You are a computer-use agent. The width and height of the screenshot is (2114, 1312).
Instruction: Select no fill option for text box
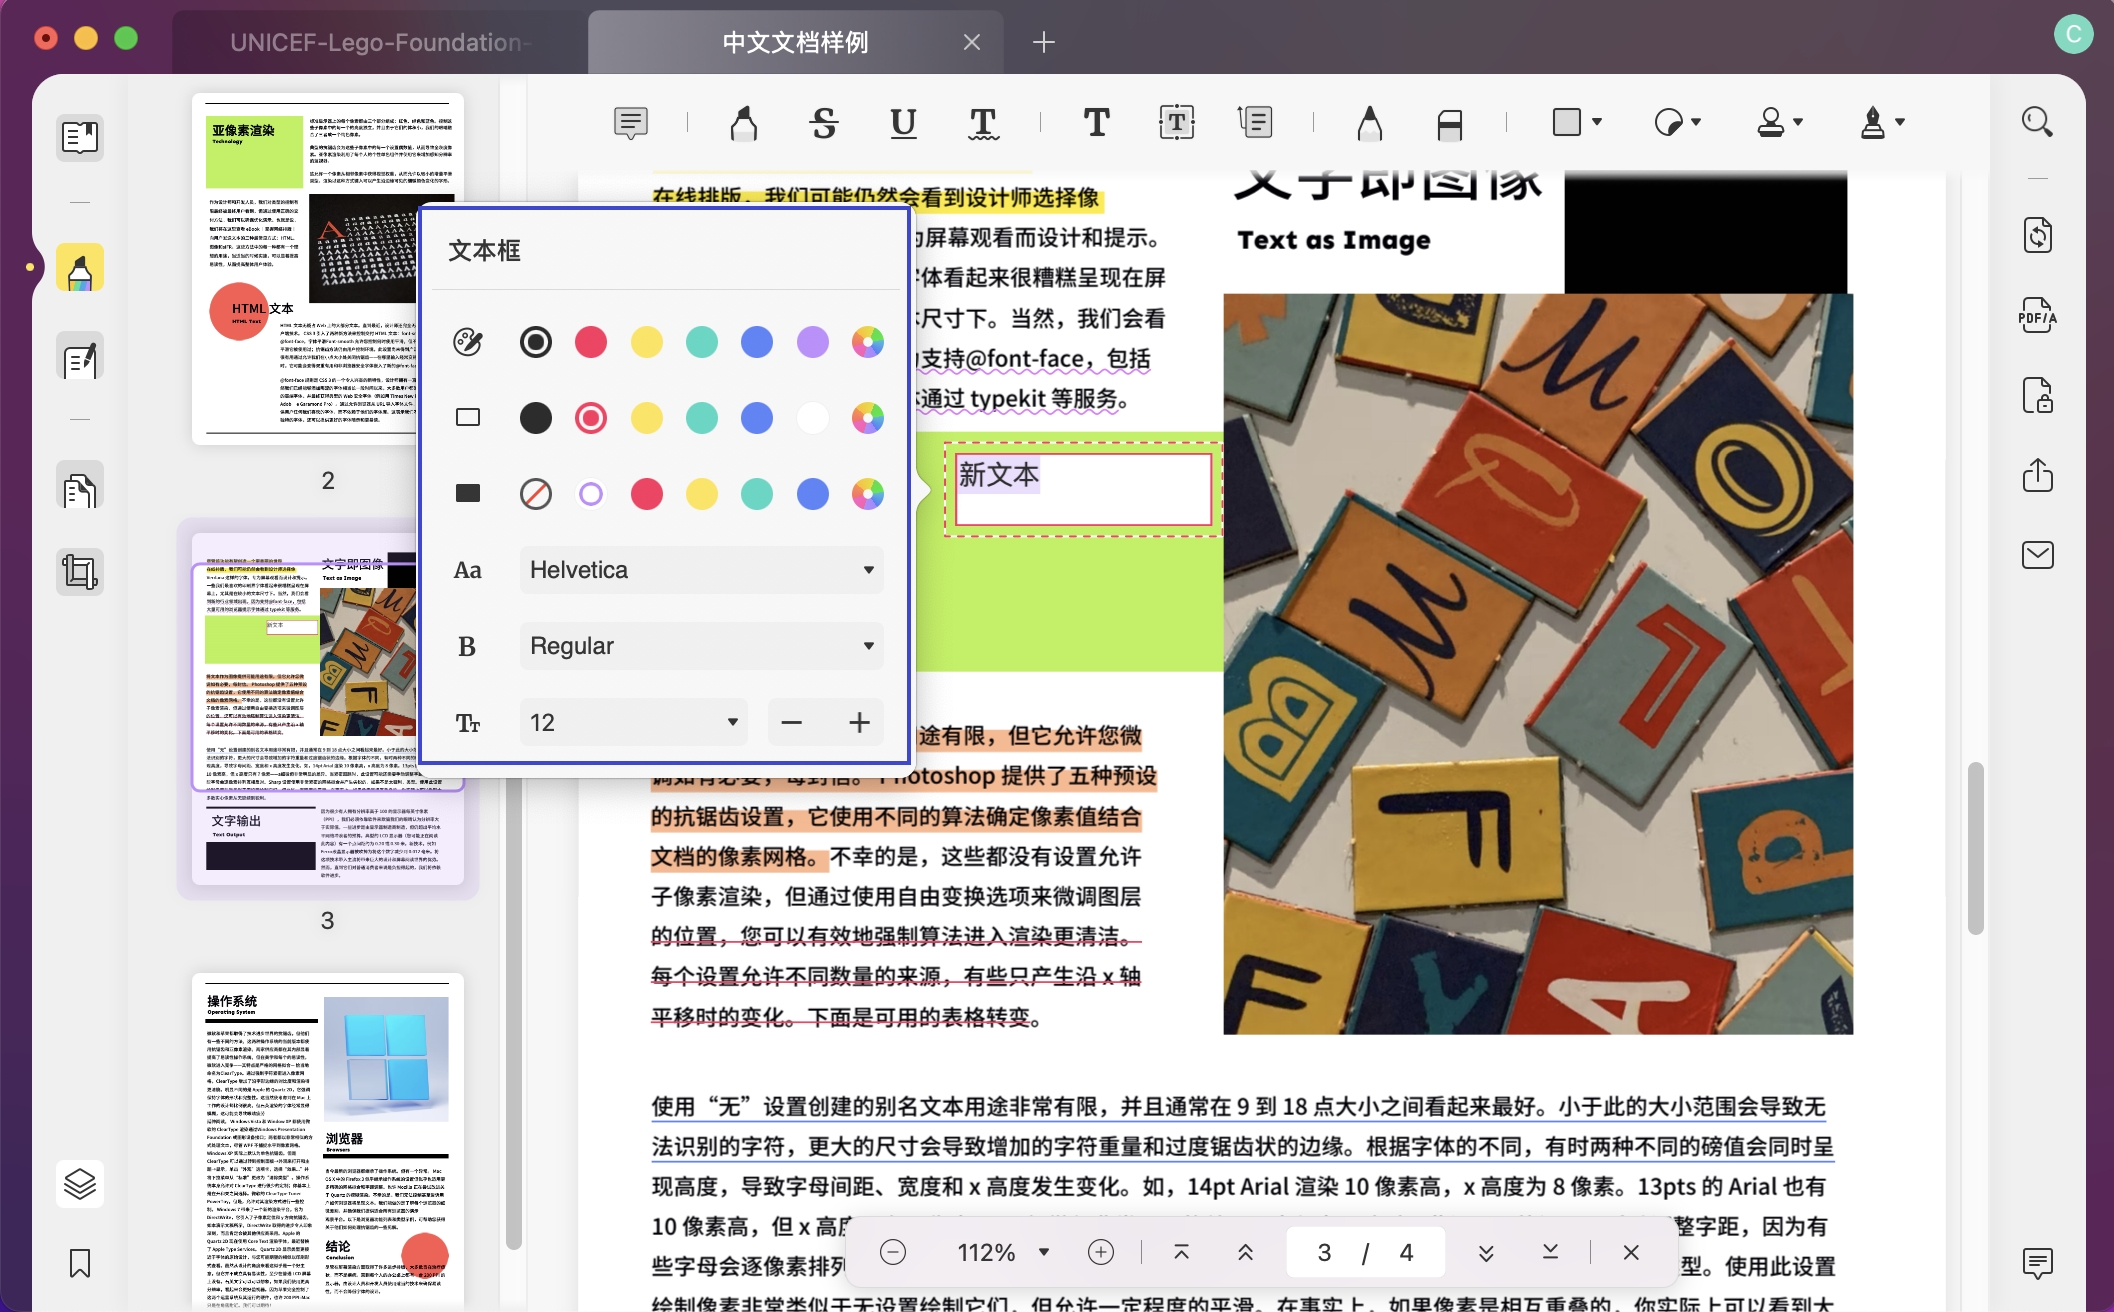pos(536,494)
